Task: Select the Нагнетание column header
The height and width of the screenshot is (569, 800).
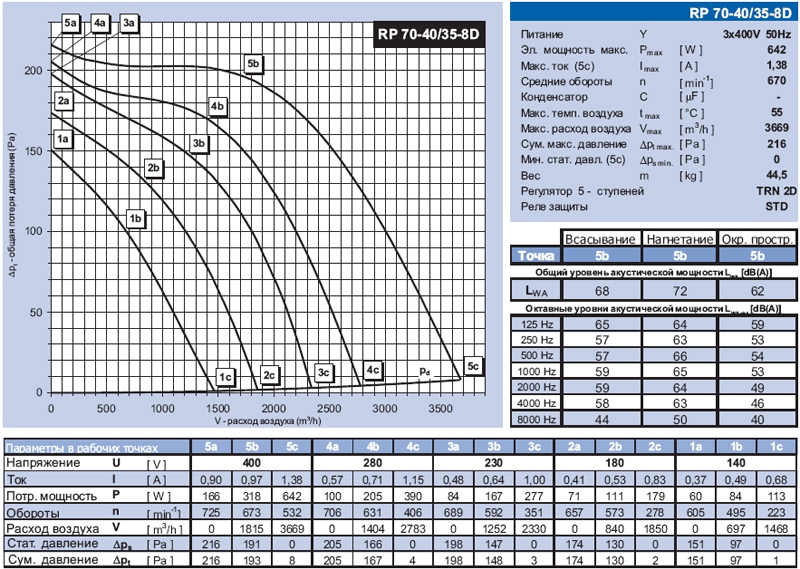Action: click(678, 239)
